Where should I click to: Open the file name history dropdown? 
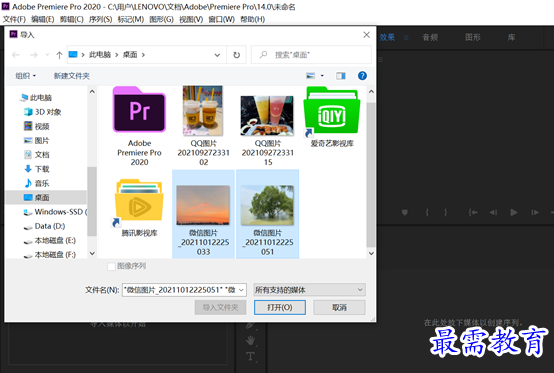click(241, 290)
